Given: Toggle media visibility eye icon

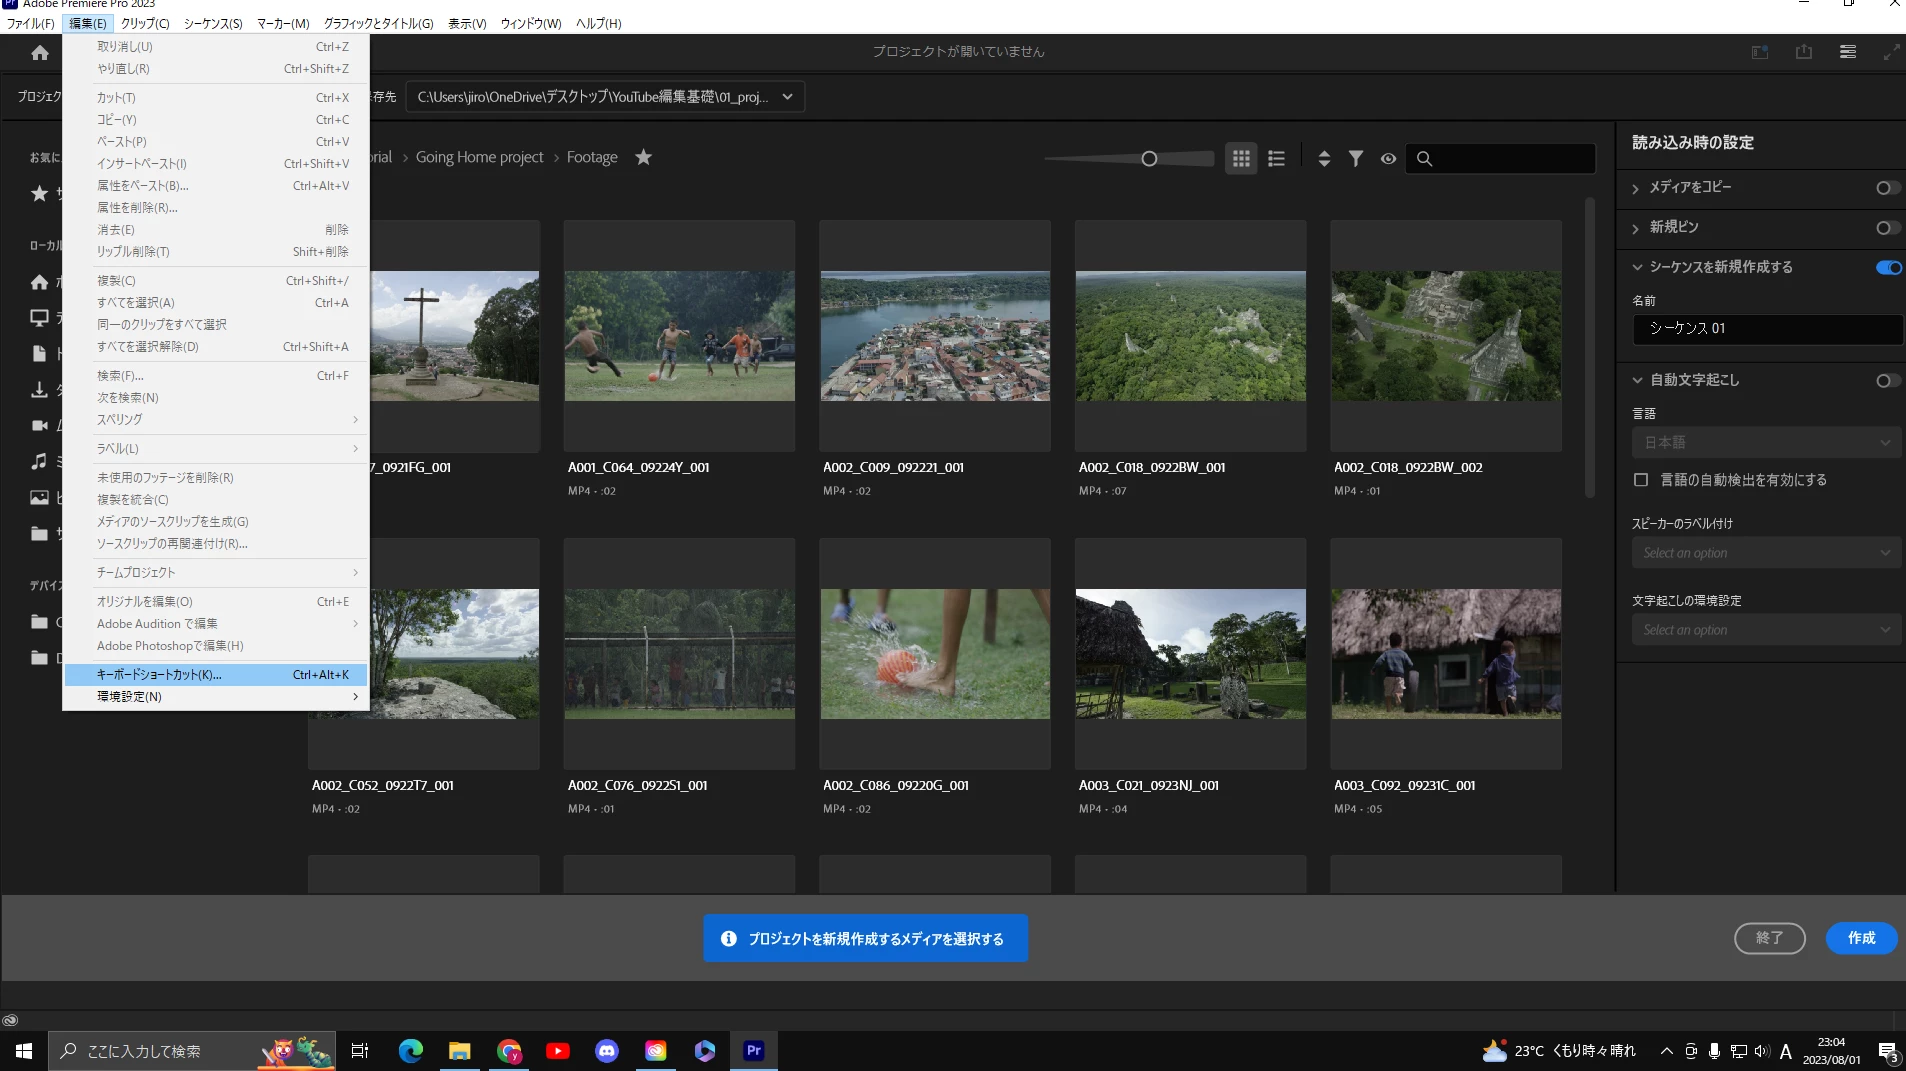Looking at the screenshot, I should tap(1388, 158).
